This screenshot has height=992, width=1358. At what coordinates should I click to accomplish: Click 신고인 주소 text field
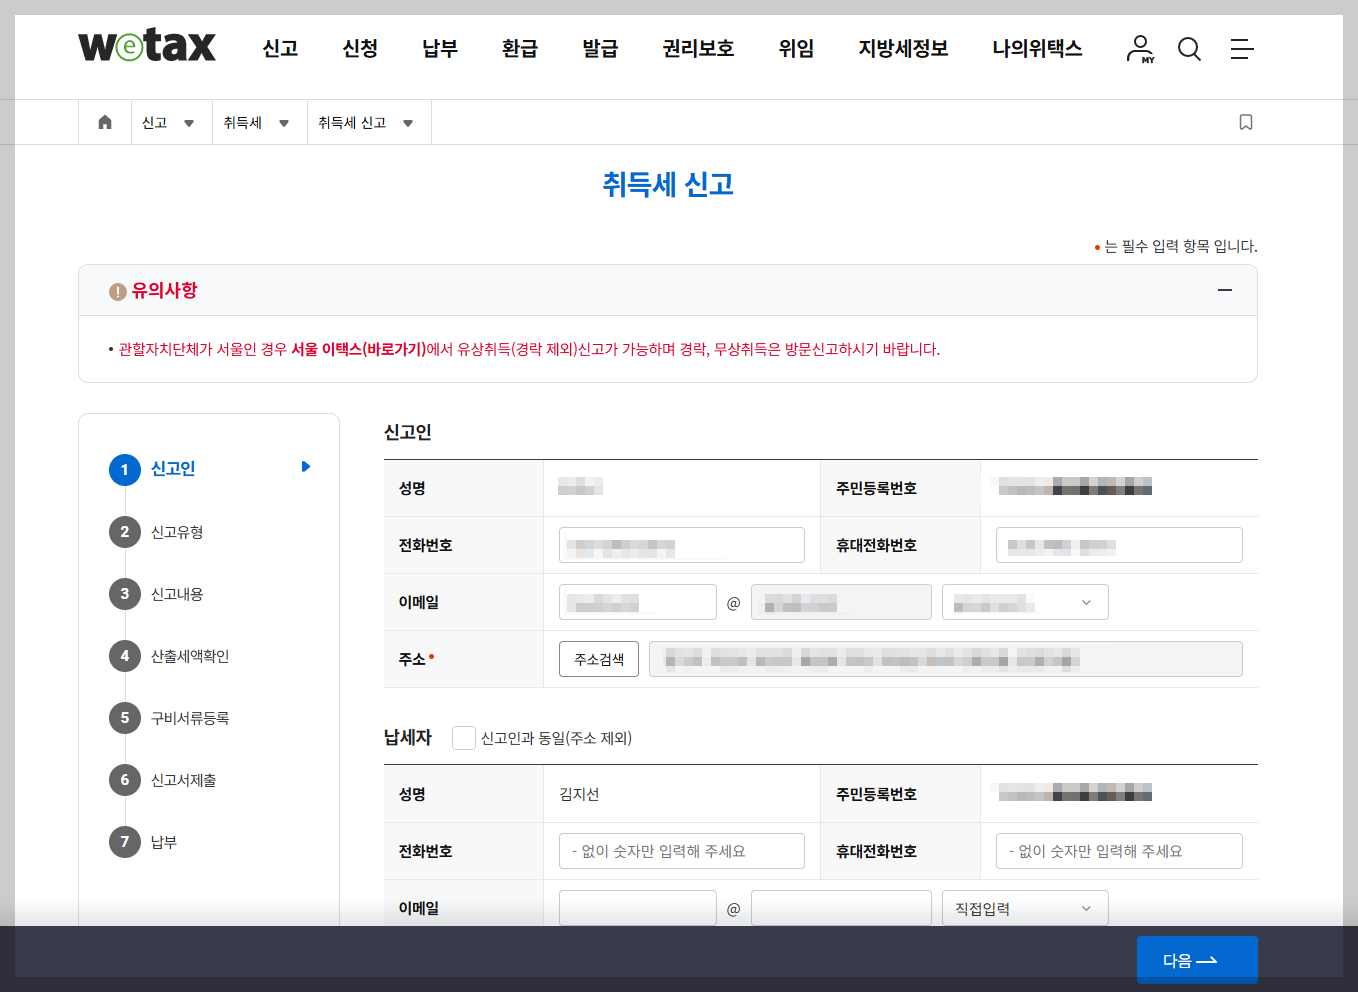pyautogui.click(x=946, y=659)
